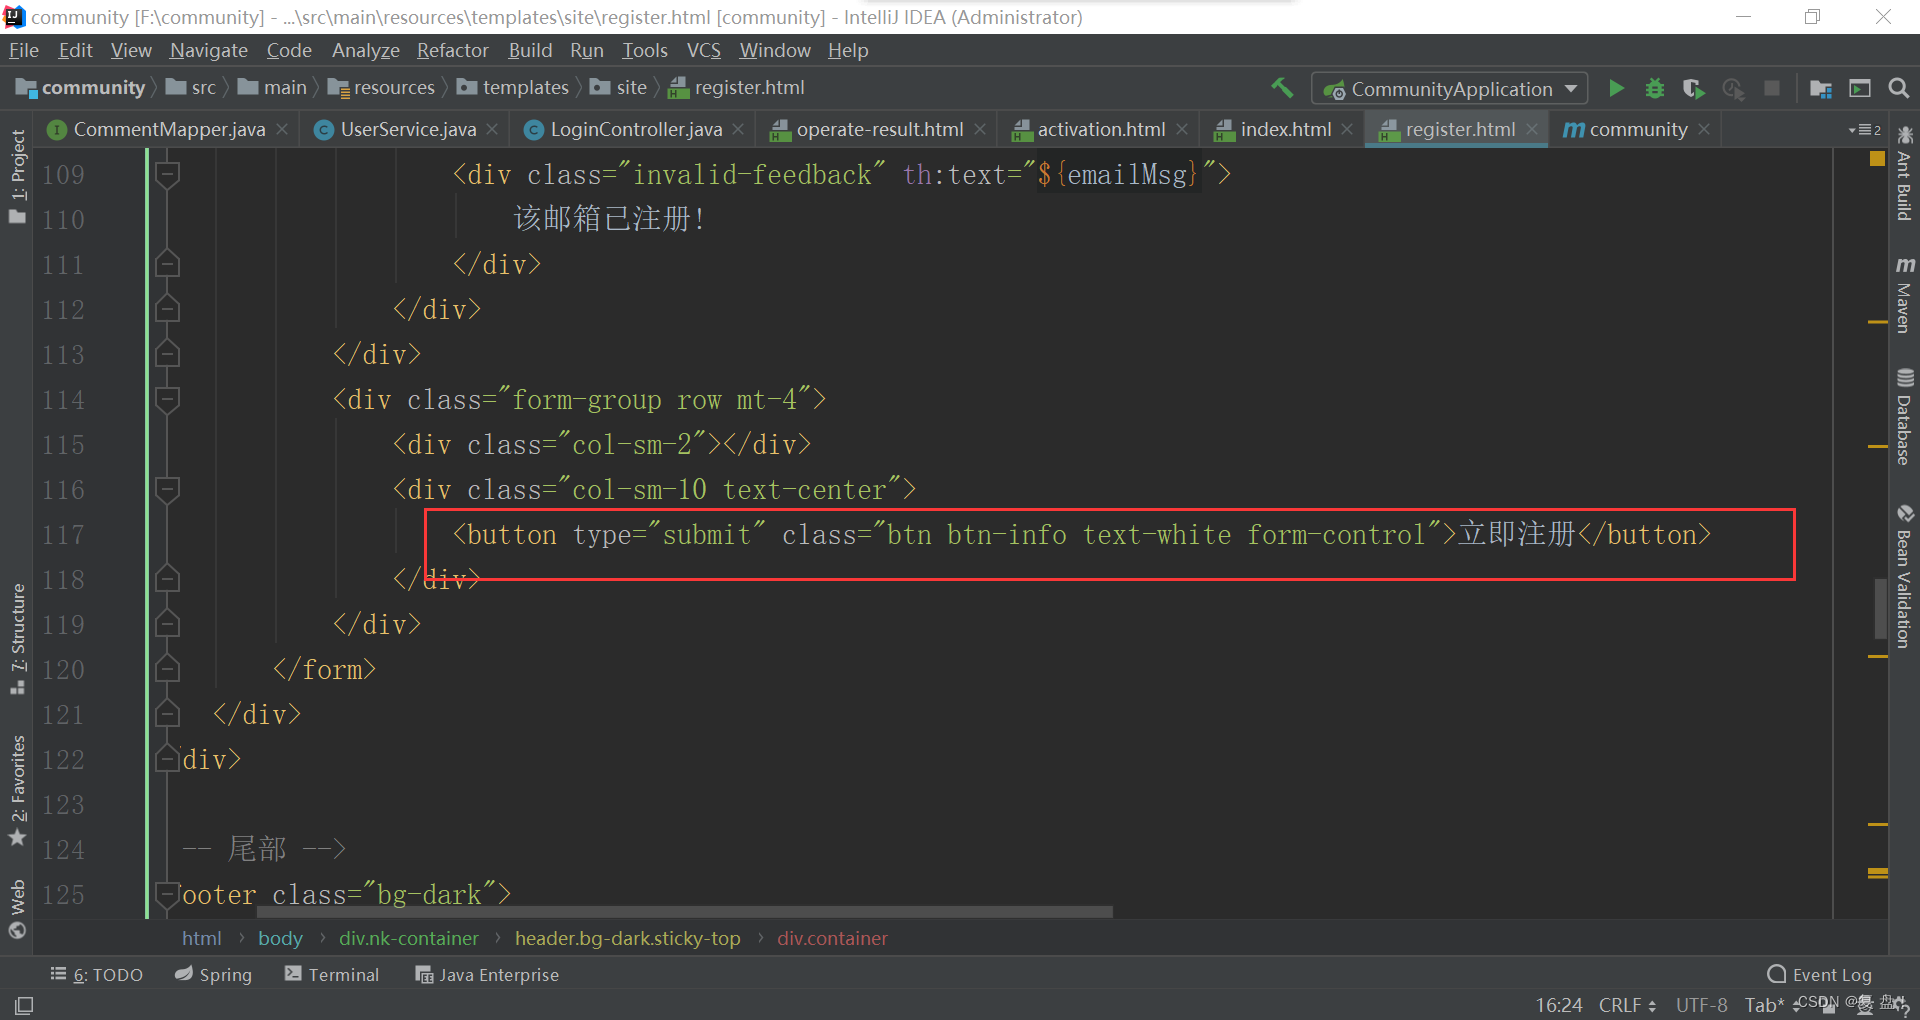Run with coverage shield icon
Image resolution: width=1920 pixels, height=1020 pixels.
click(1694, 88)
